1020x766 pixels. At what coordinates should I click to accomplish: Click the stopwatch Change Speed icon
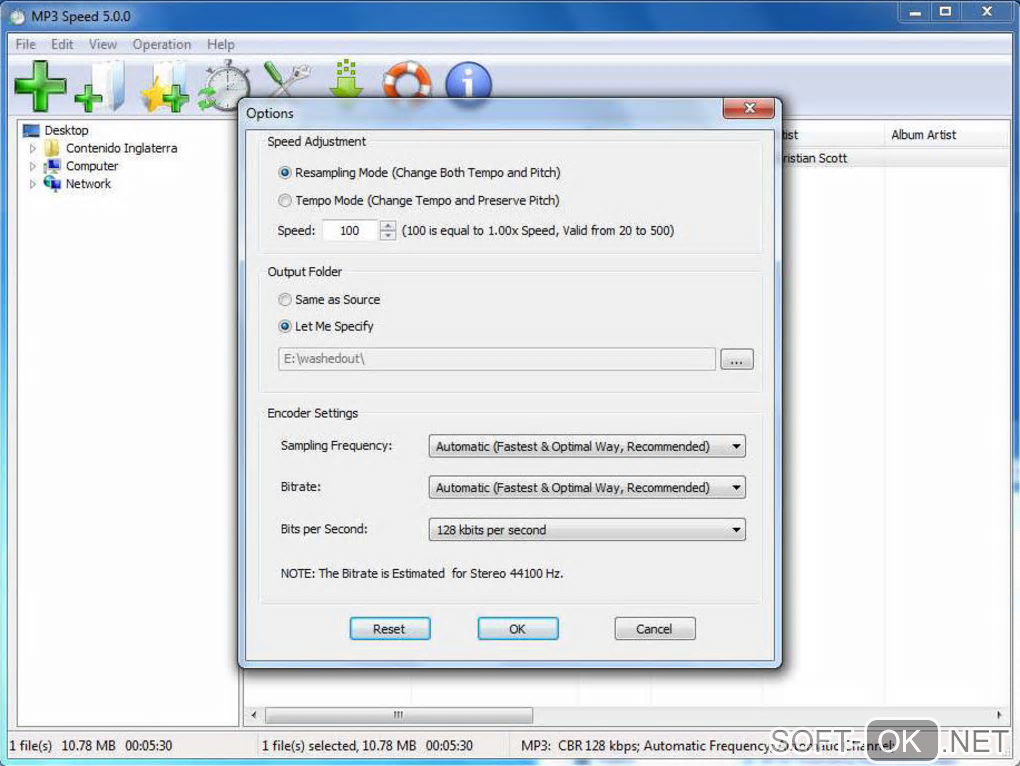click(223, 86)
